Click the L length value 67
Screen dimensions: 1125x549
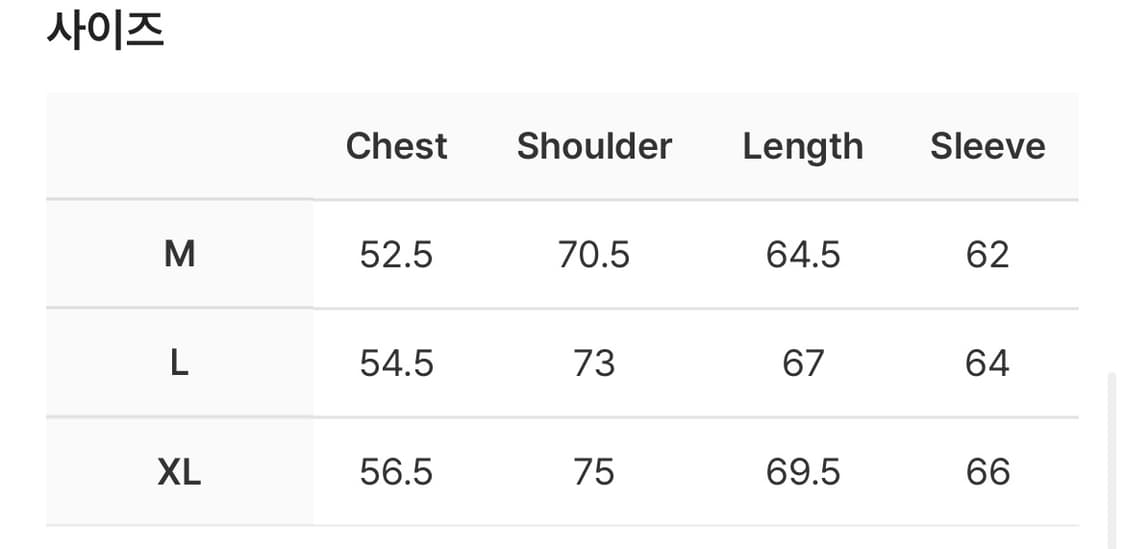pyautogui.click(x=802, y=363)
